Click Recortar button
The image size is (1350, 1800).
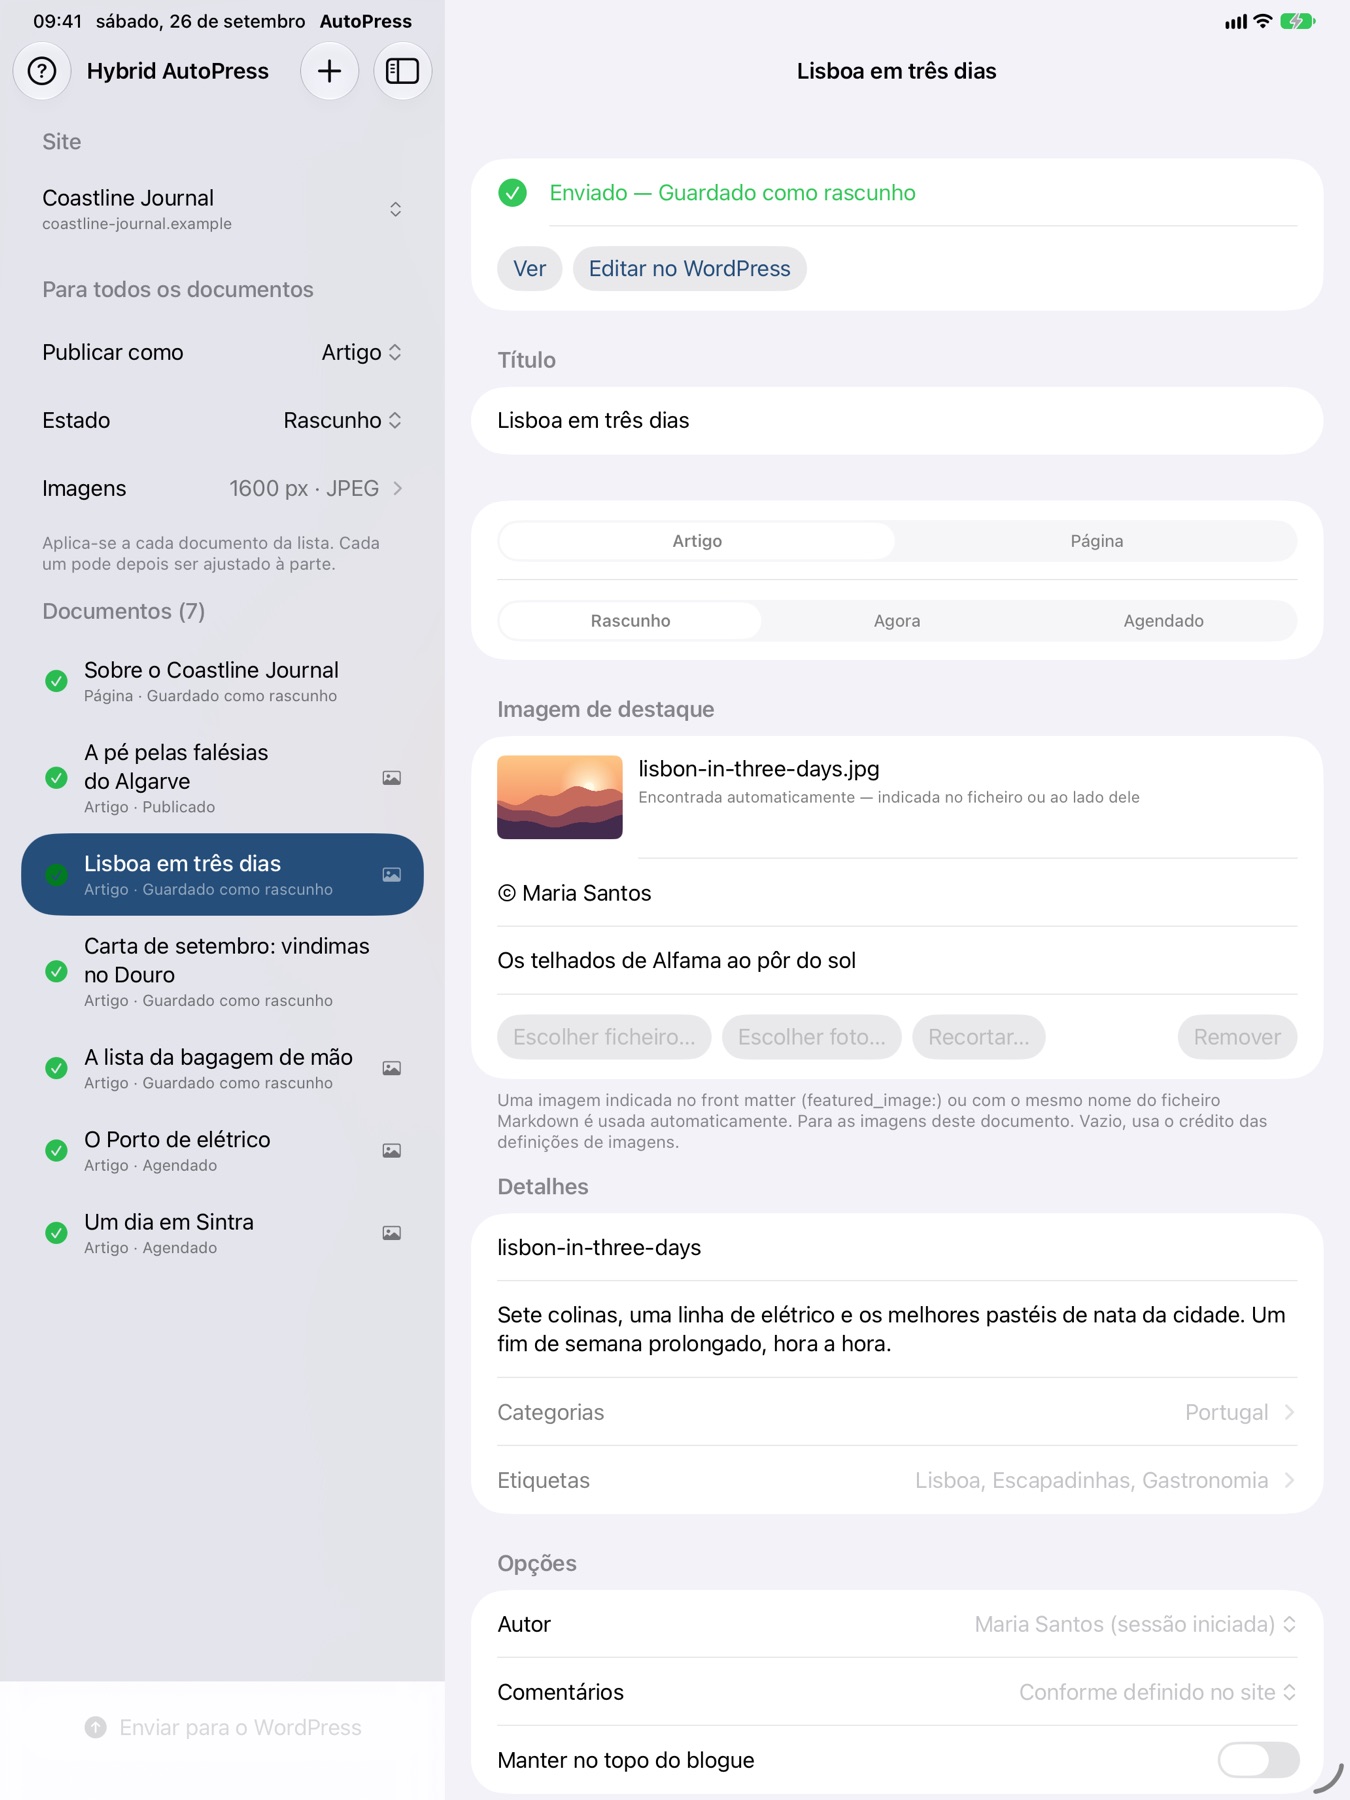point(978,1037)
